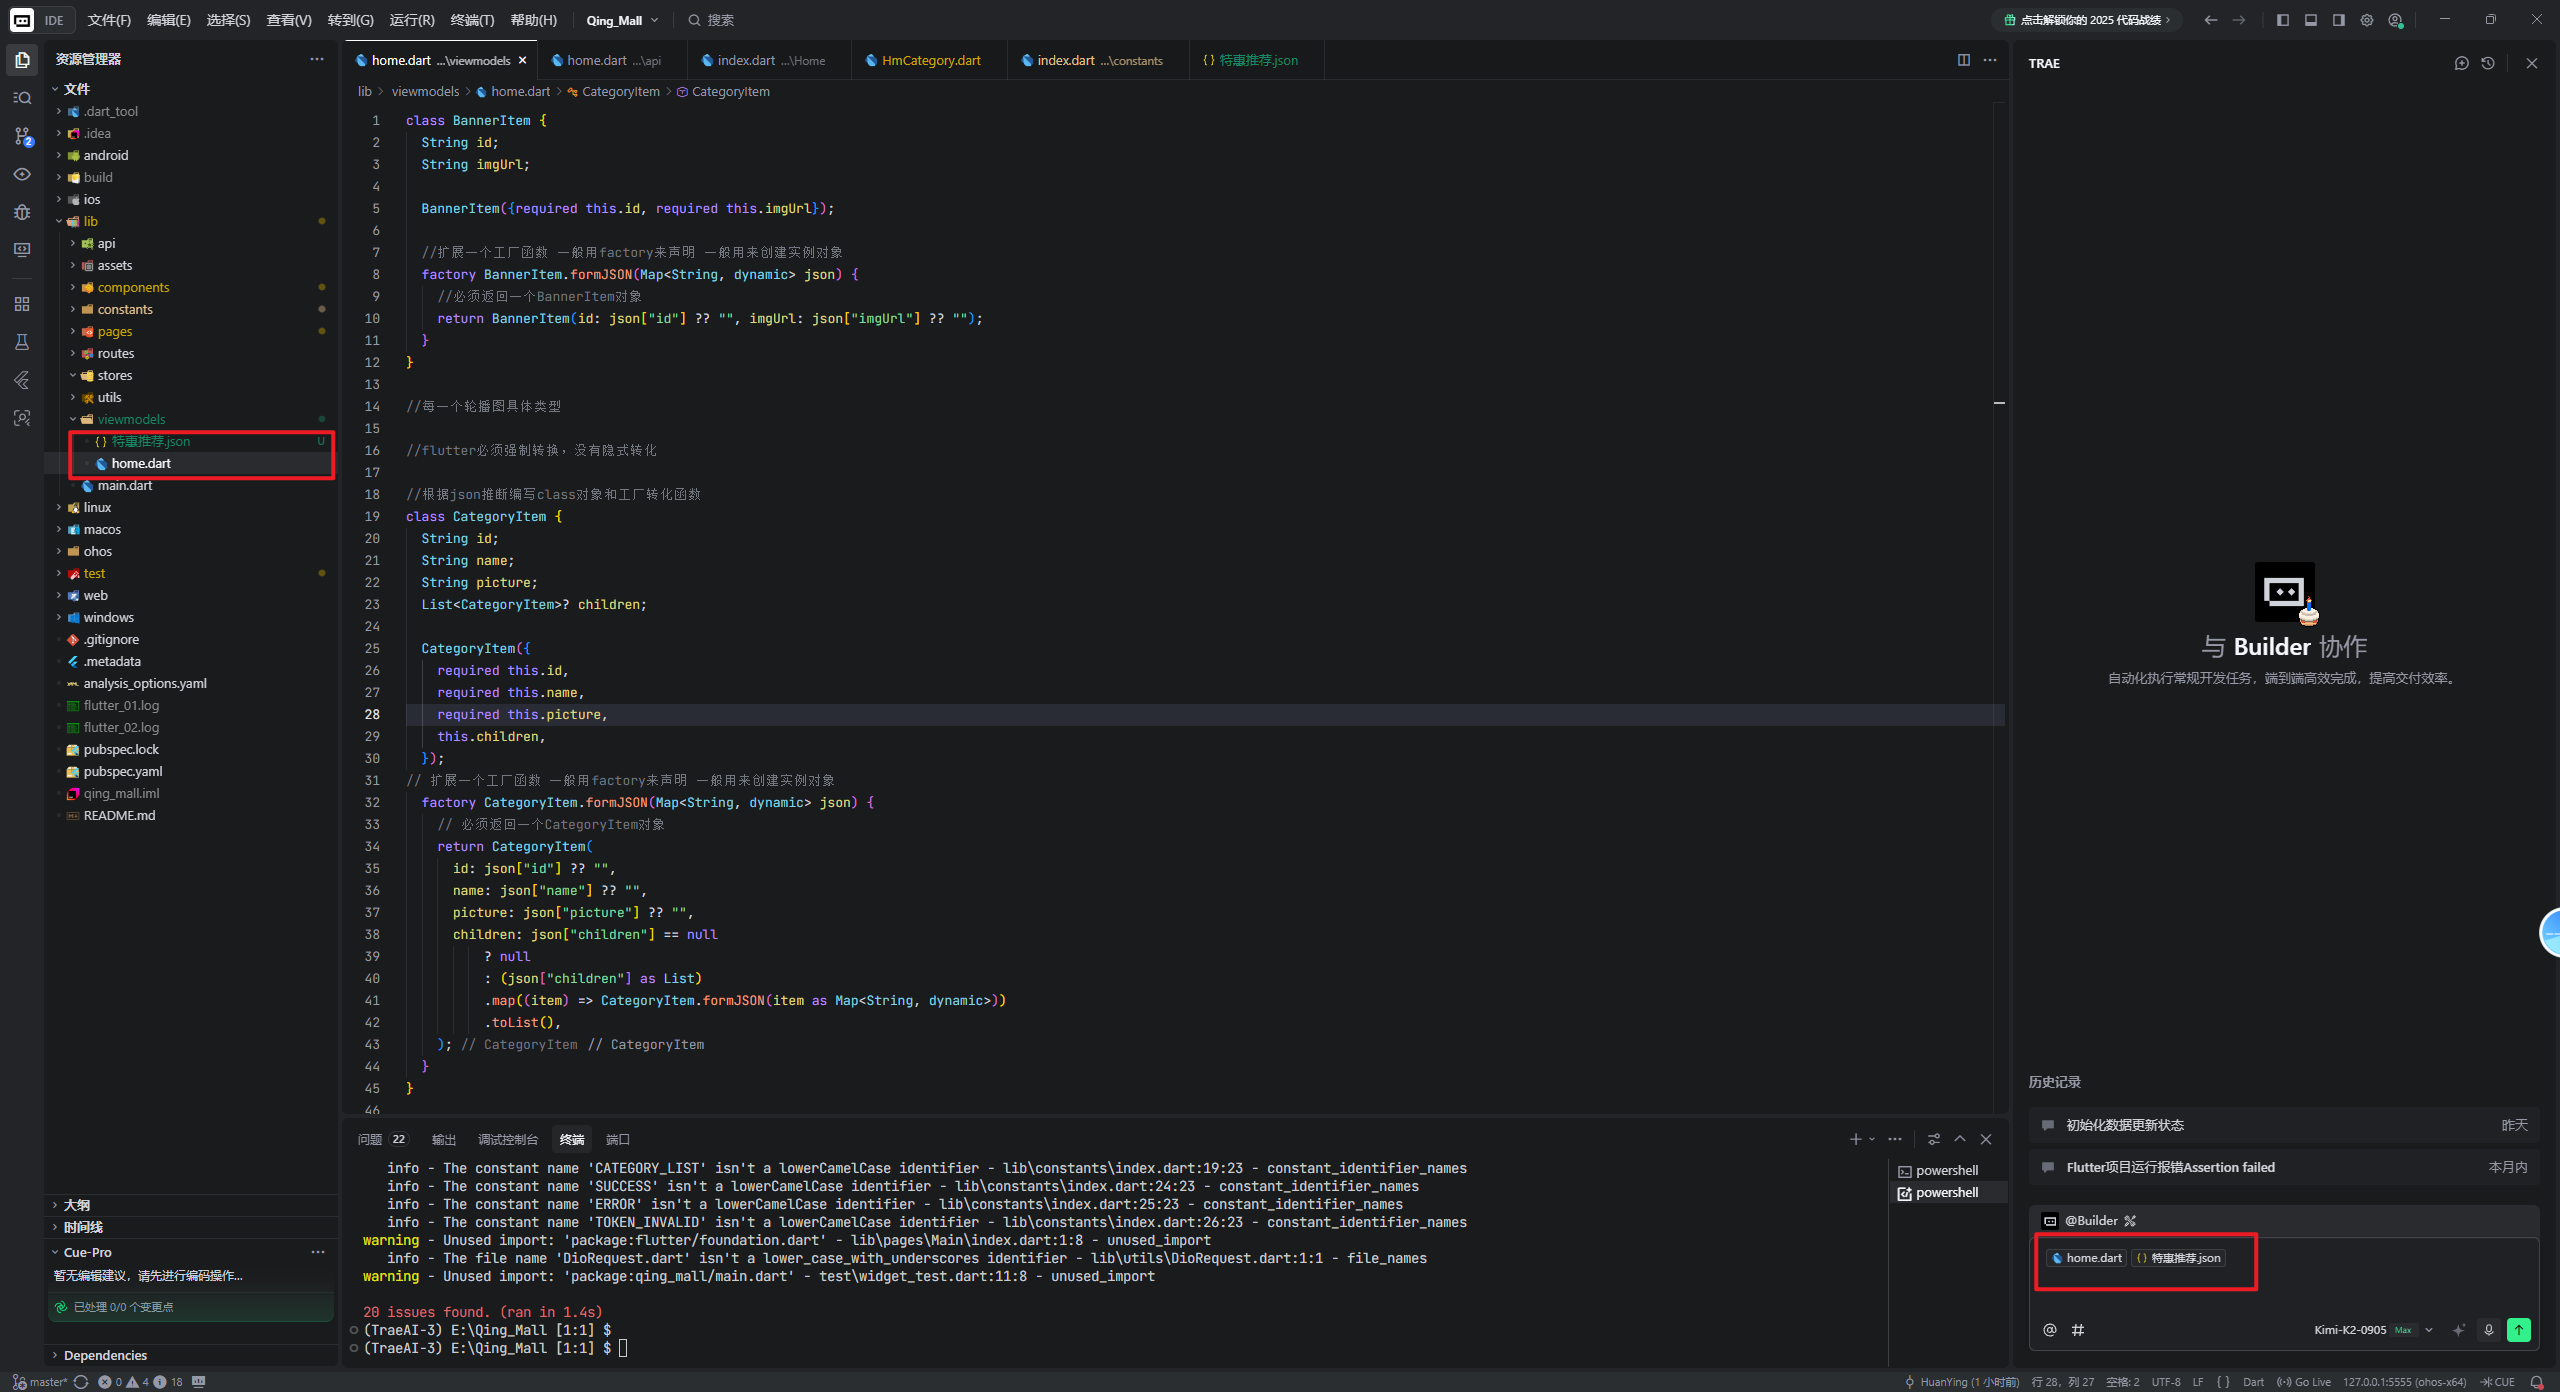
Task: Open history item 初始化数据更新状态
Action: pyautogui.click(x=2124, y=1125)
